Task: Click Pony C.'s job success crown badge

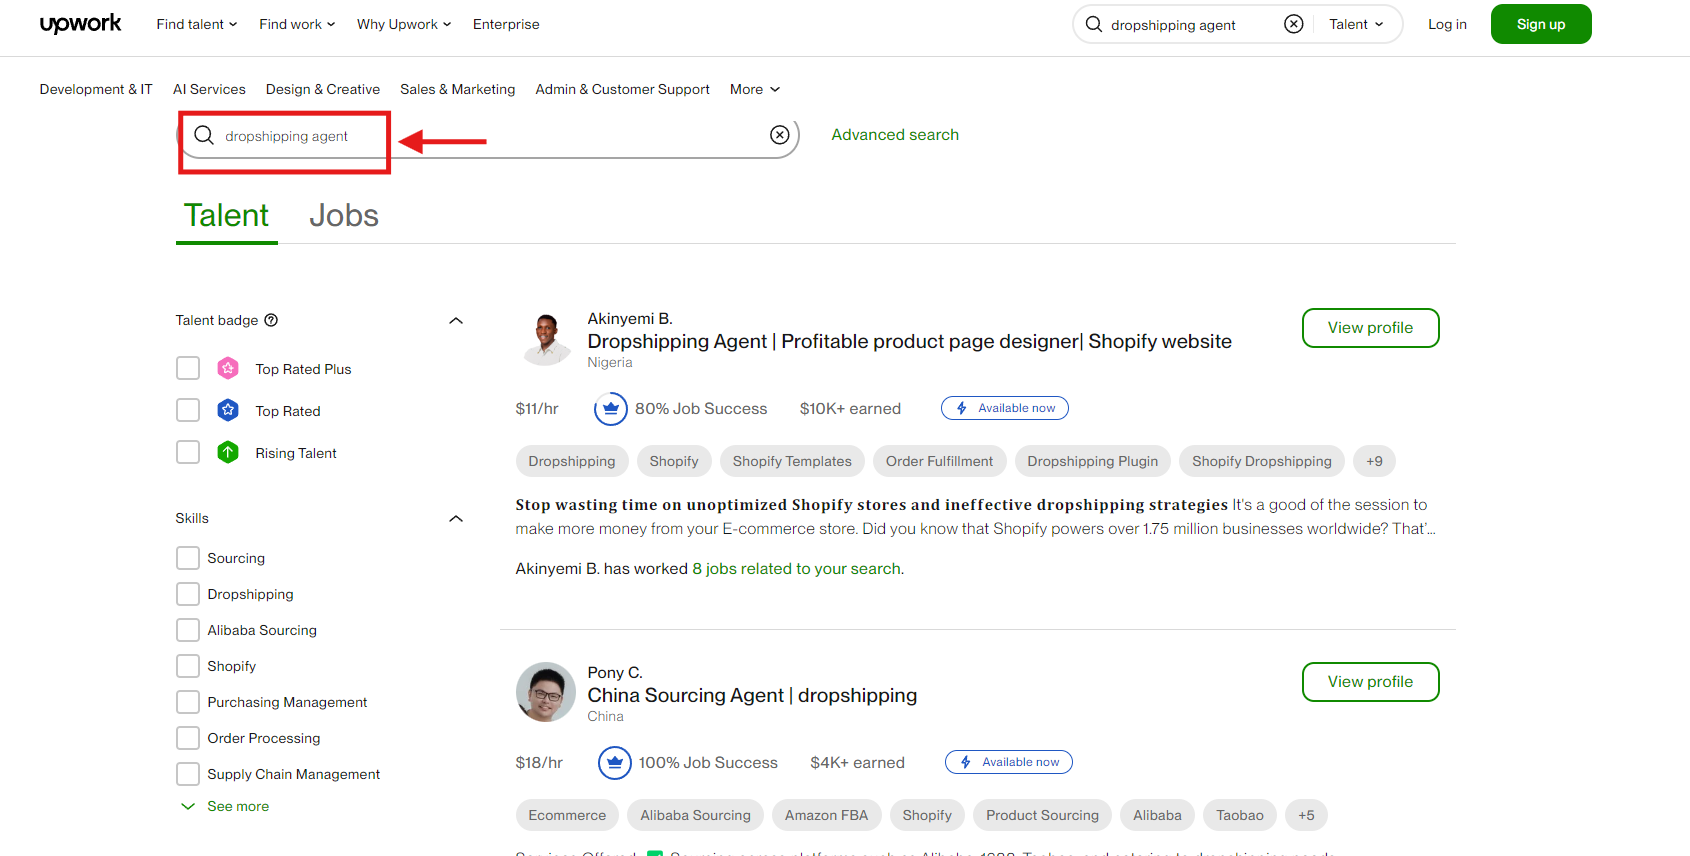Action: (x=615, y=762)
